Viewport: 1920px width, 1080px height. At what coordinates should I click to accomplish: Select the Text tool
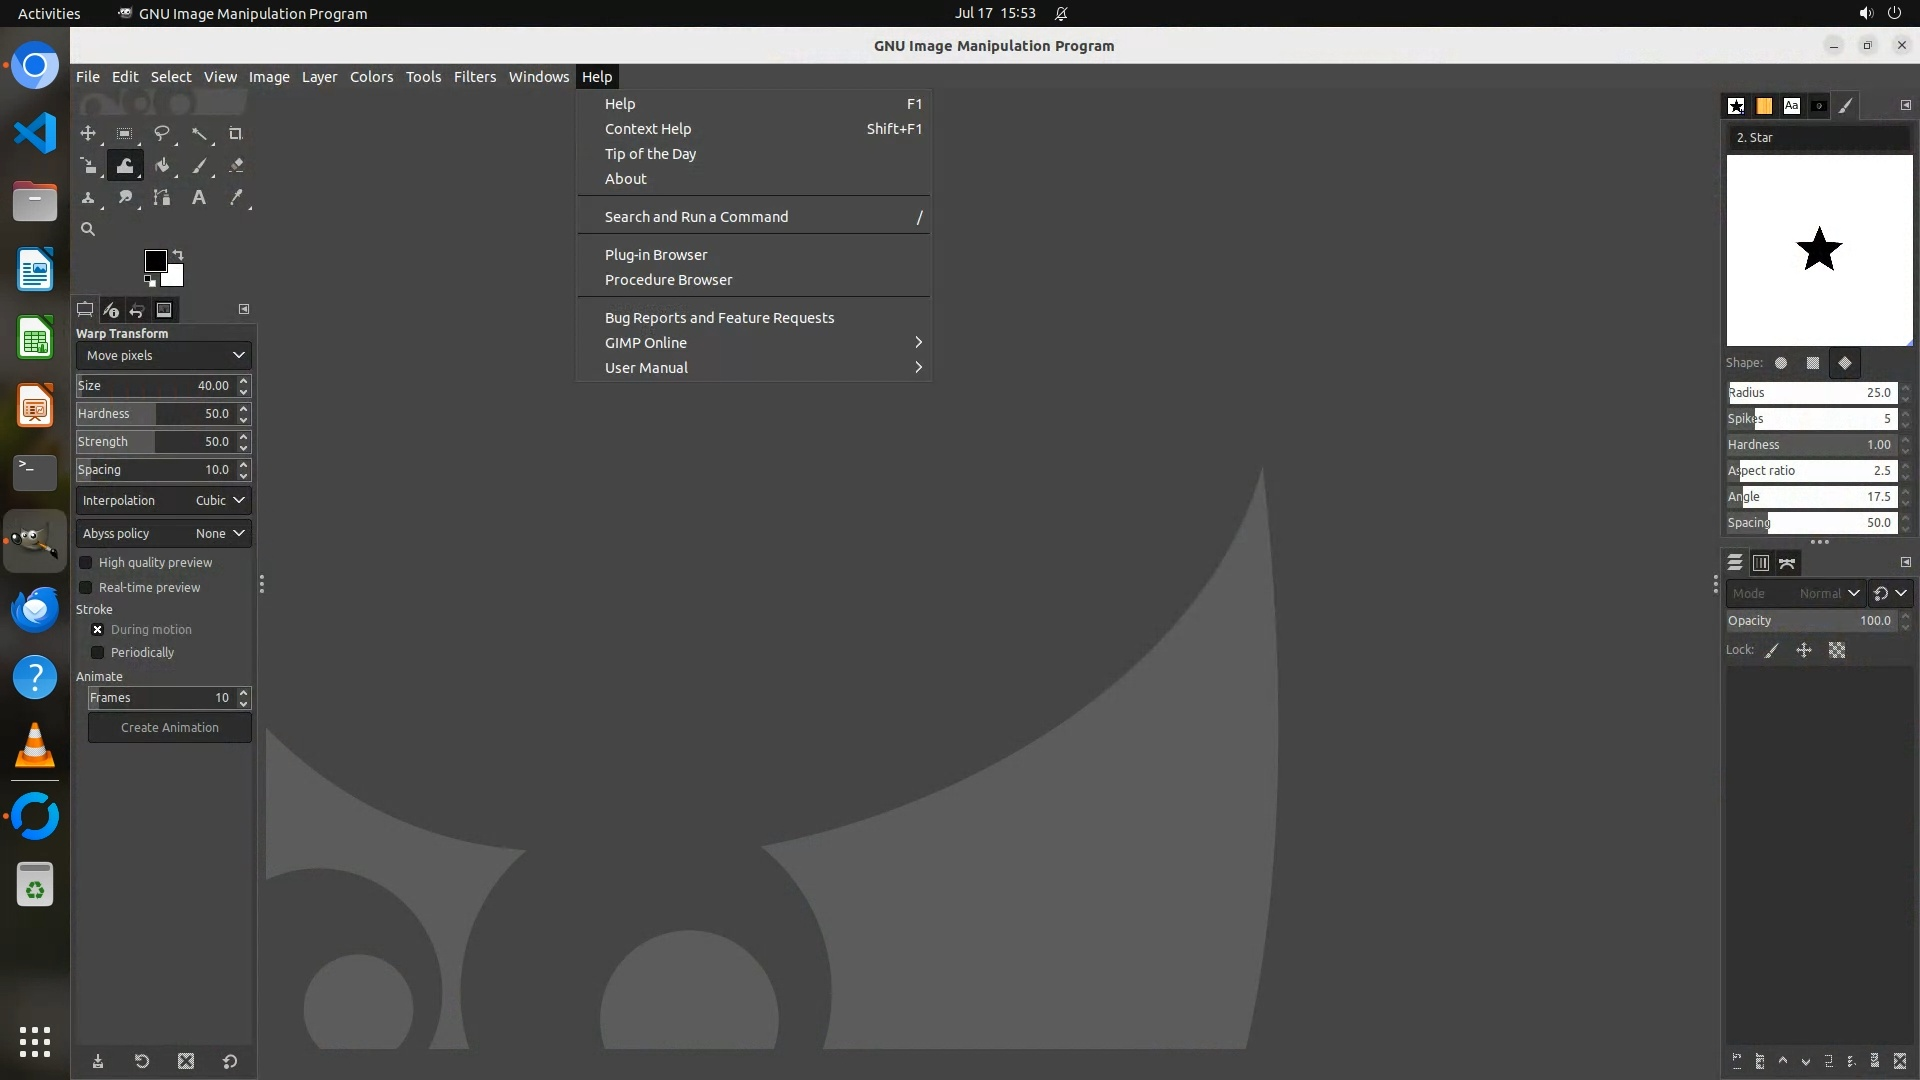coord(199,198)
